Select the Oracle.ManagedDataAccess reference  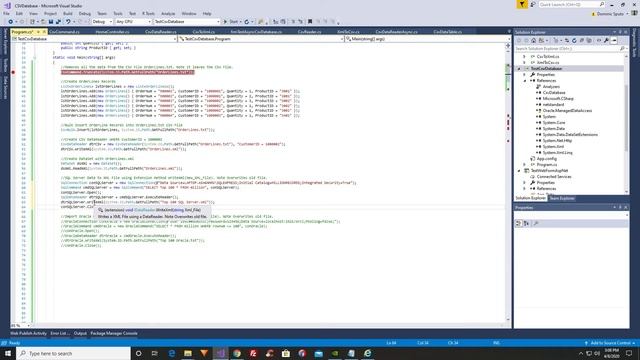pyautogui.click(x=567, y=111)
